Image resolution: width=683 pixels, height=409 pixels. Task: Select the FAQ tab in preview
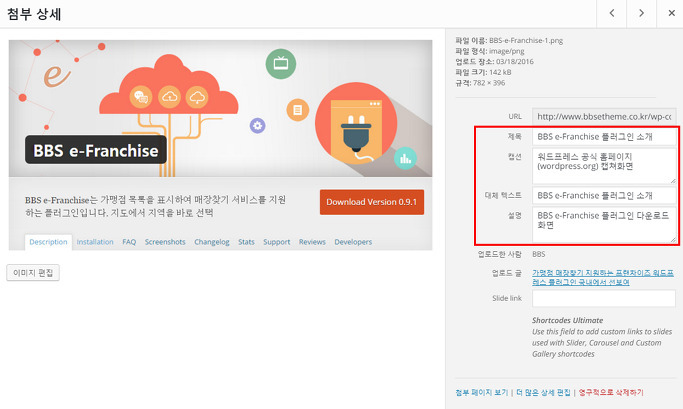point(129,242)
